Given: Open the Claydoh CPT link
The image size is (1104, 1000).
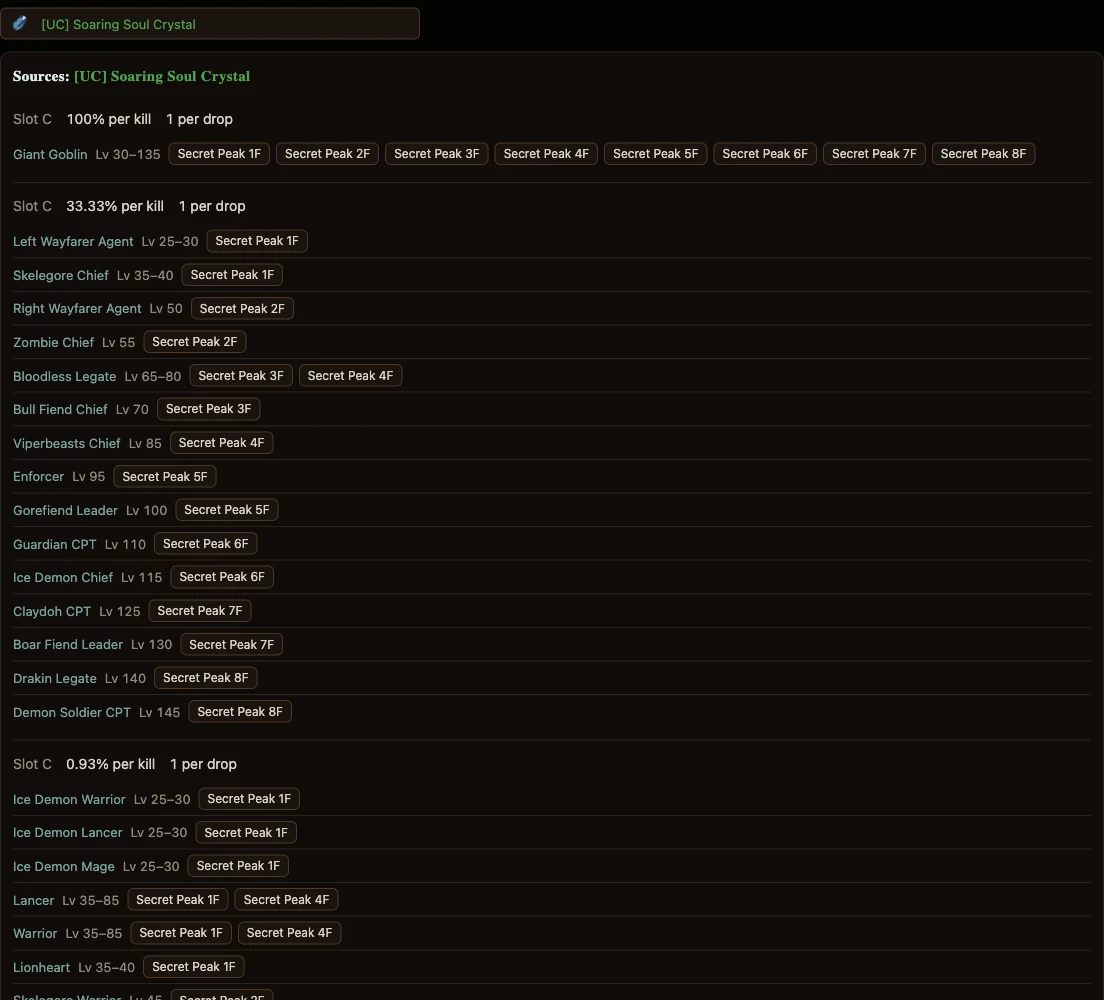Looking at the screenshot, I should (52, 611).
